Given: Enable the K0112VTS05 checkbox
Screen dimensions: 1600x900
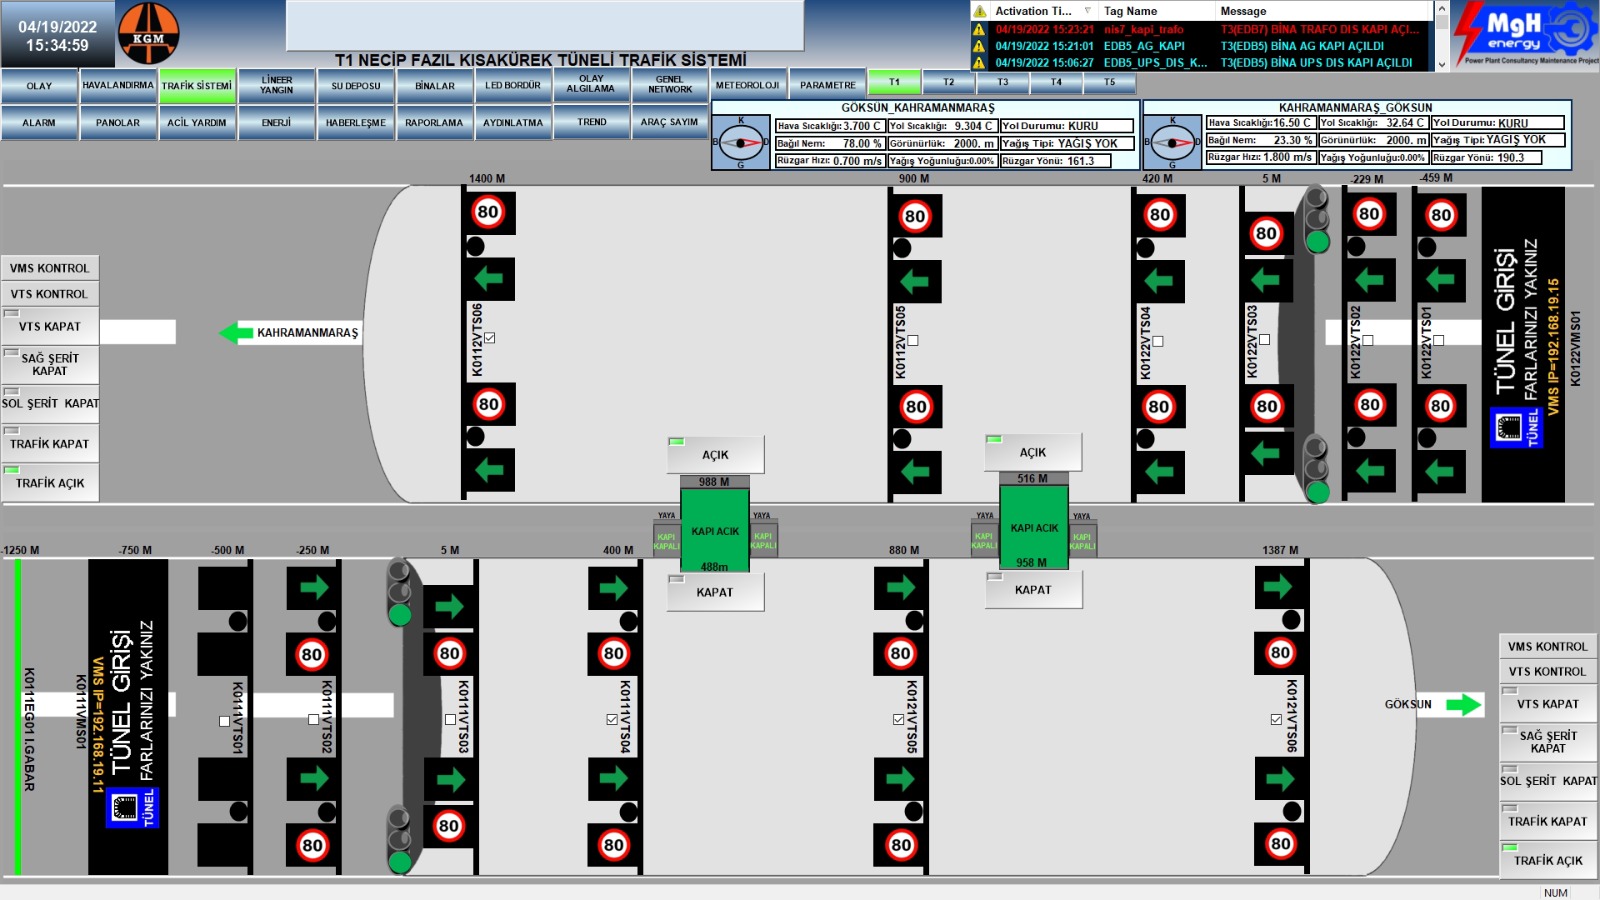Looking at the screenshot, I should [x=912, y=341].
